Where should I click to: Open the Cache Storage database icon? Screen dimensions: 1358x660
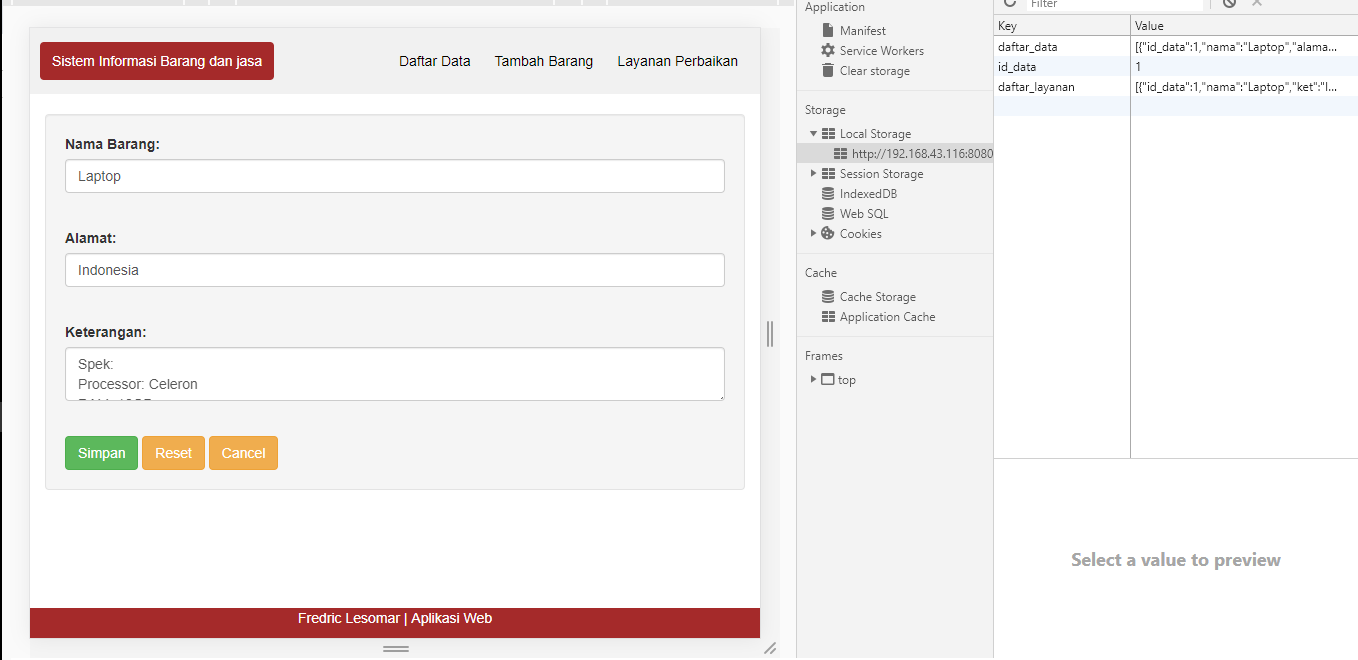click(x=828, y=296)
